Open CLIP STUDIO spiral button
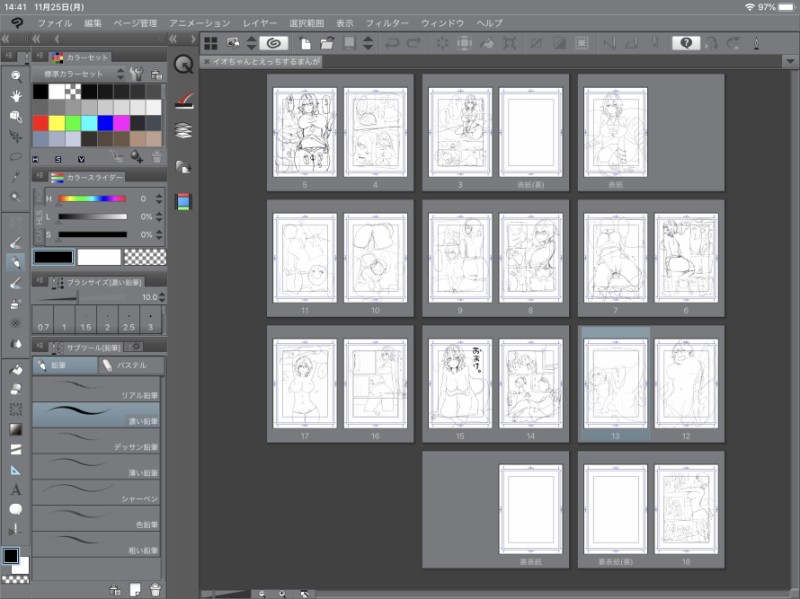This screenshot has width=800, height=599. coord(273,43)
